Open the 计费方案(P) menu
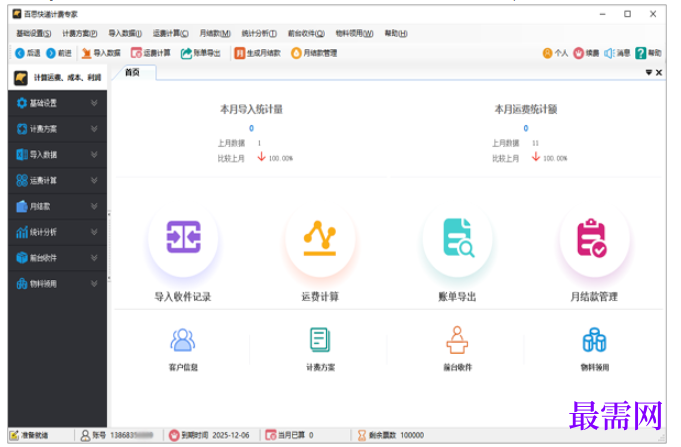Image resolution: width=681 pixels, height=447 pixels. (x=79, y=33)
